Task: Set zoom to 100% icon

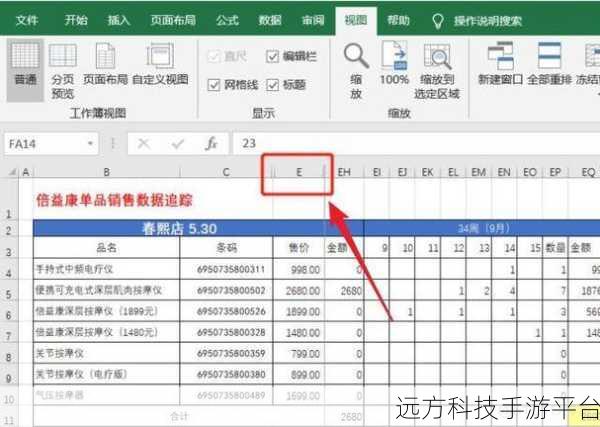Action: (x=394, y=55)
